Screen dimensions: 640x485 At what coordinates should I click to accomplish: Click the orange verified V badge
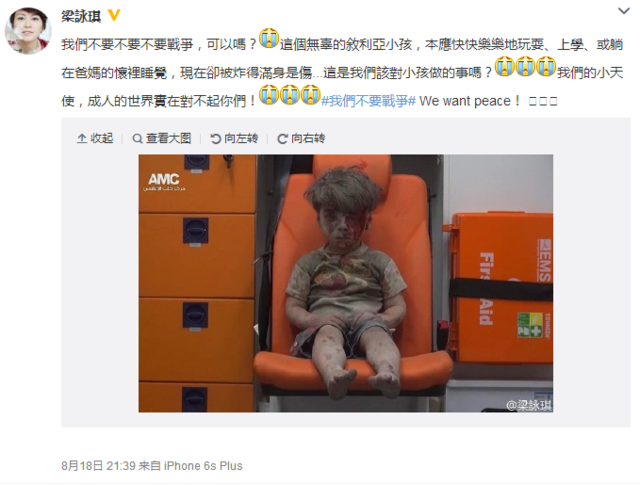(x=114, y=15)
